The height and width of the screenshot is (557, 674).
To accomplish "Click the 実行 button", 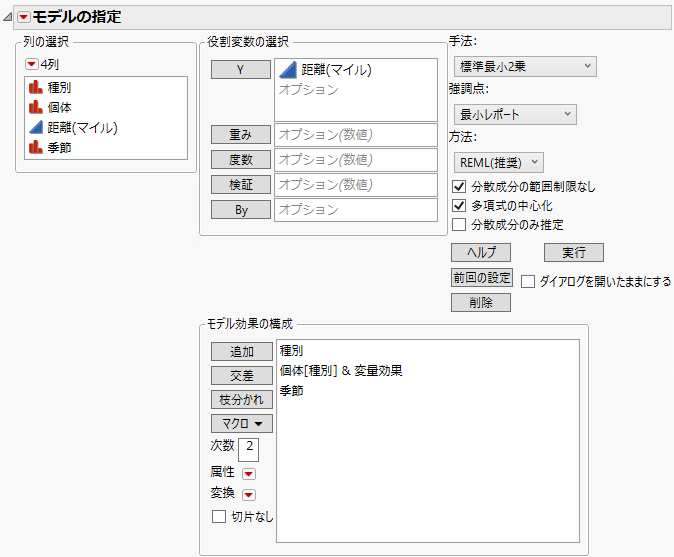I will coord(573,252).
